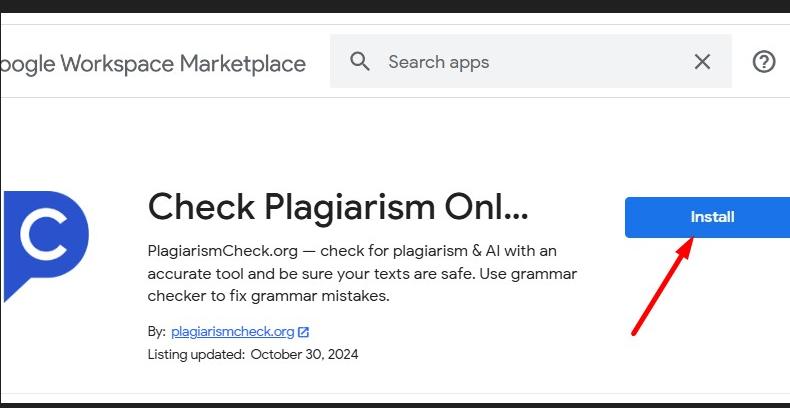Screen dimensions: 790x408
Task: Click the external link icon beside plagiarismcheck.org
Action: 303,332
